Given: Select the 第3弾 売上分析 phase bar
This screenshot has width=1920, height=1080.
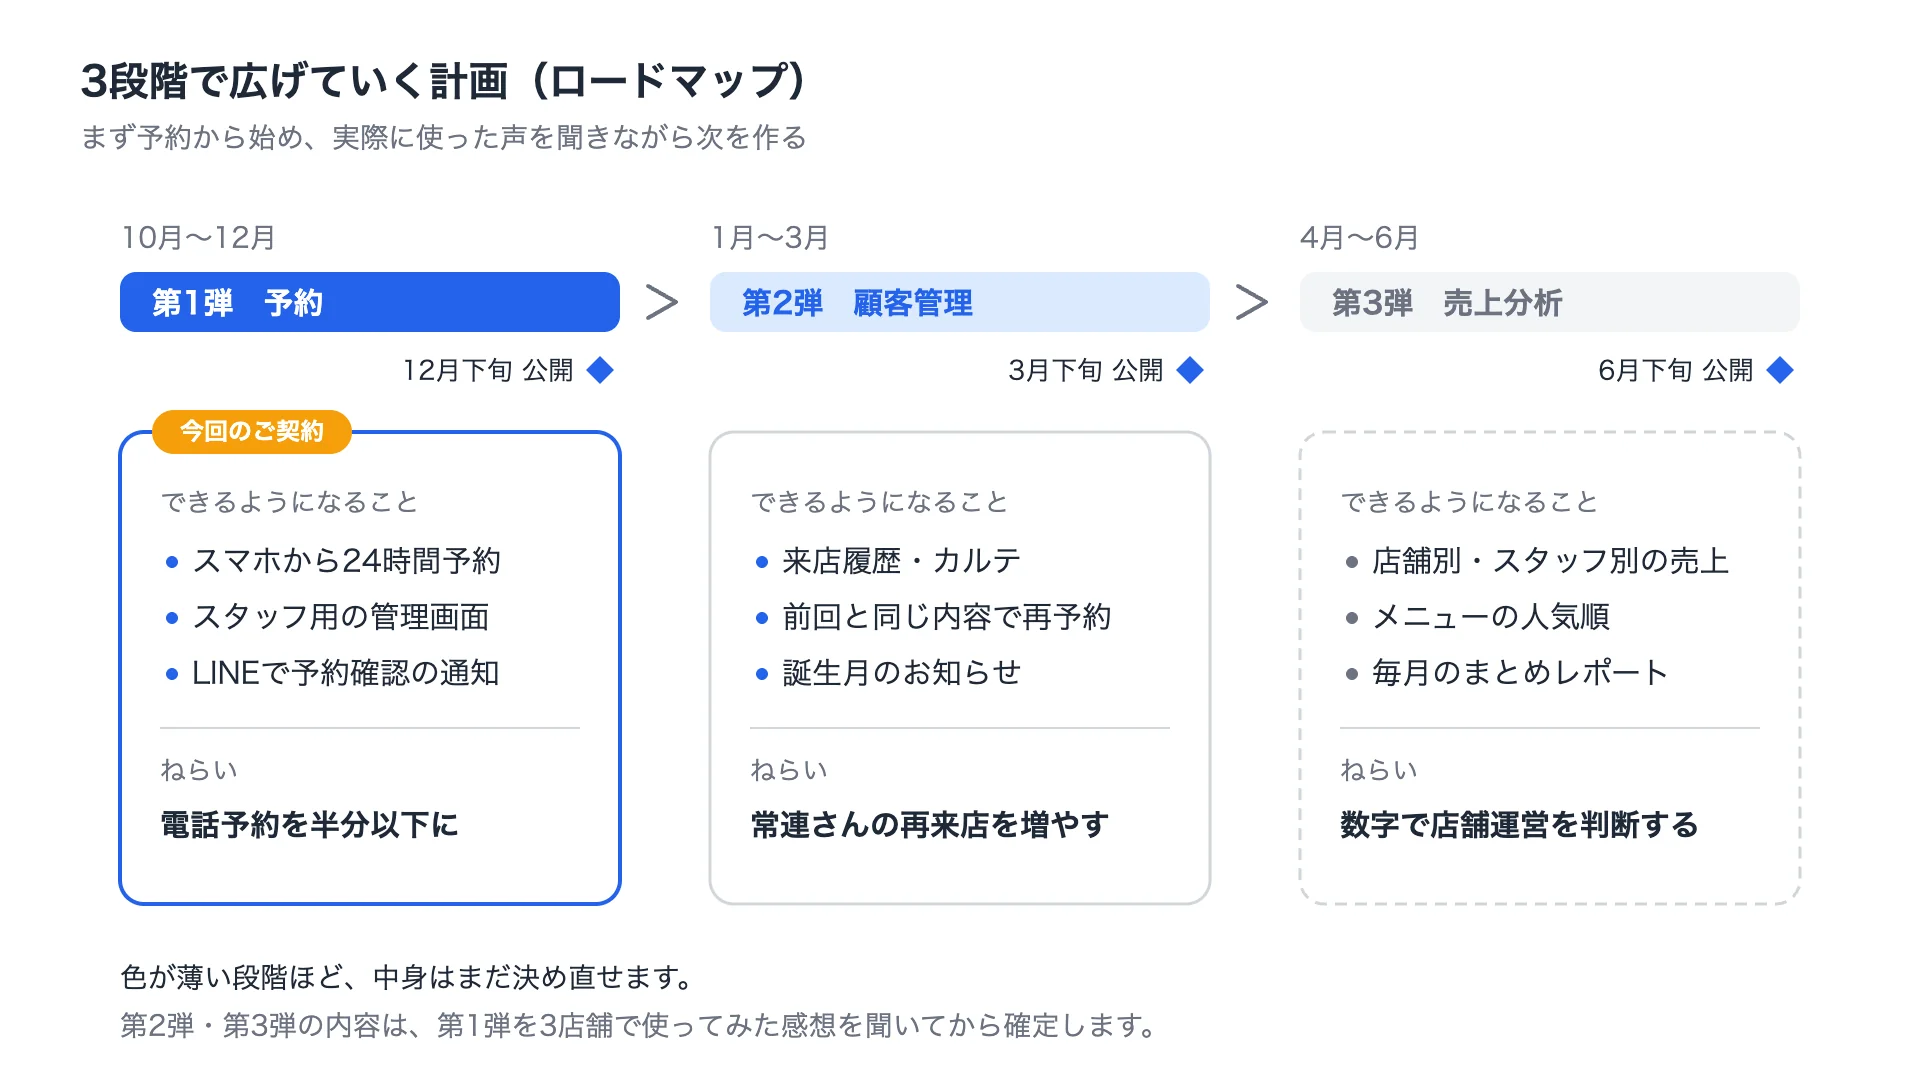Looking at the screenshot, I should [1550, 302].
